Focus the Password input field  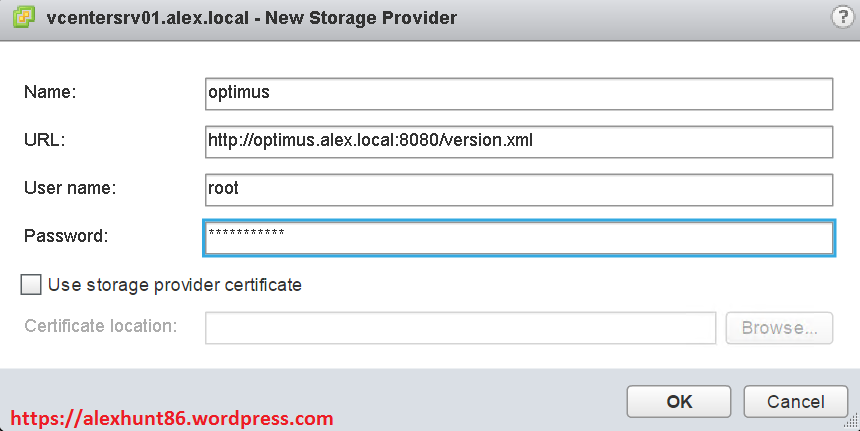(x=518, y=237)
